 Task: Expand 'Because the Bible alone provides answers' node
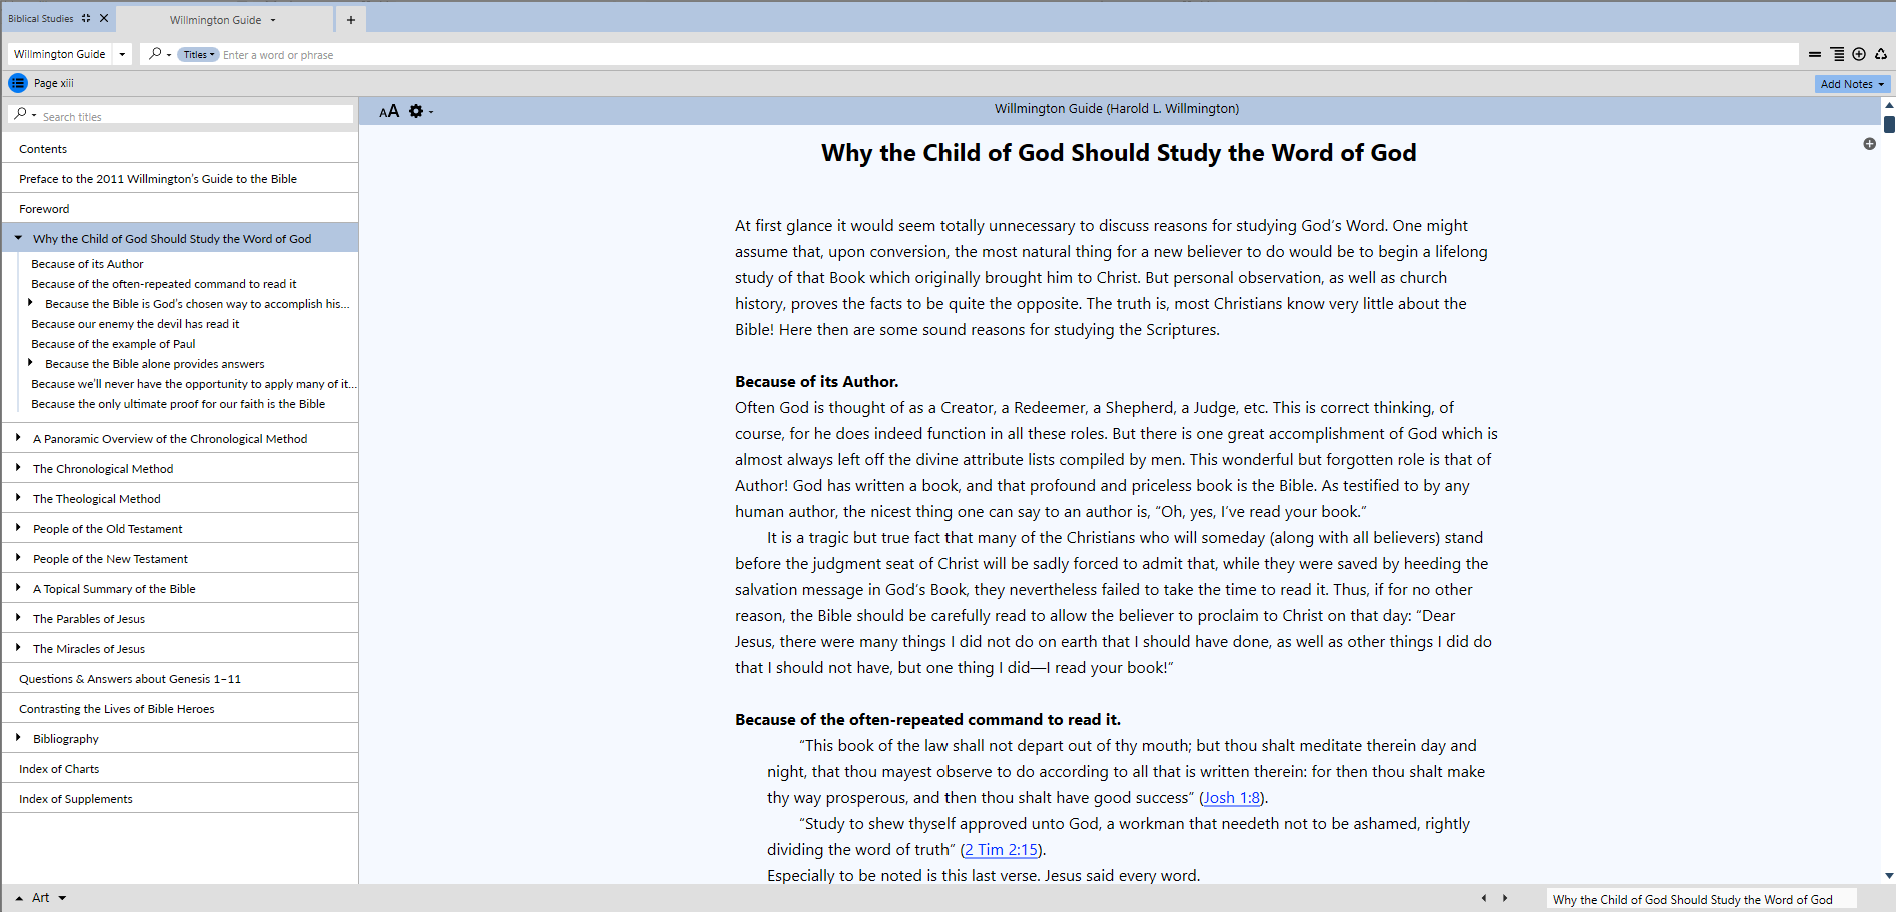click(30, 363)
